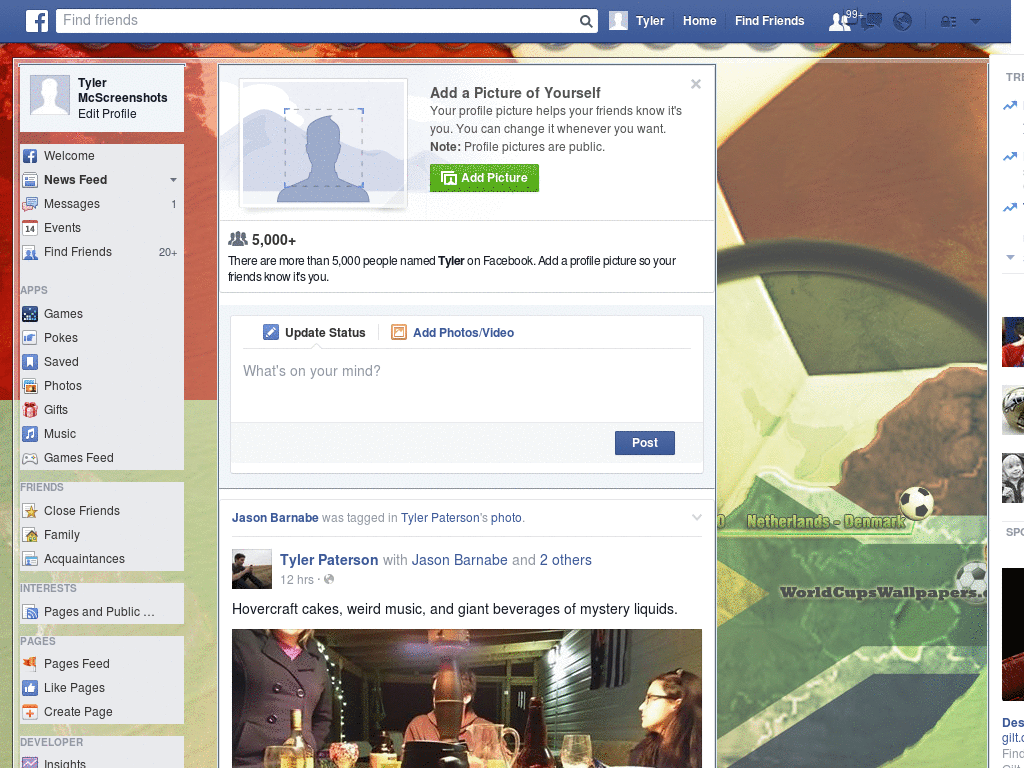Click the Games Feed controller icon

(x=30, y=458)
